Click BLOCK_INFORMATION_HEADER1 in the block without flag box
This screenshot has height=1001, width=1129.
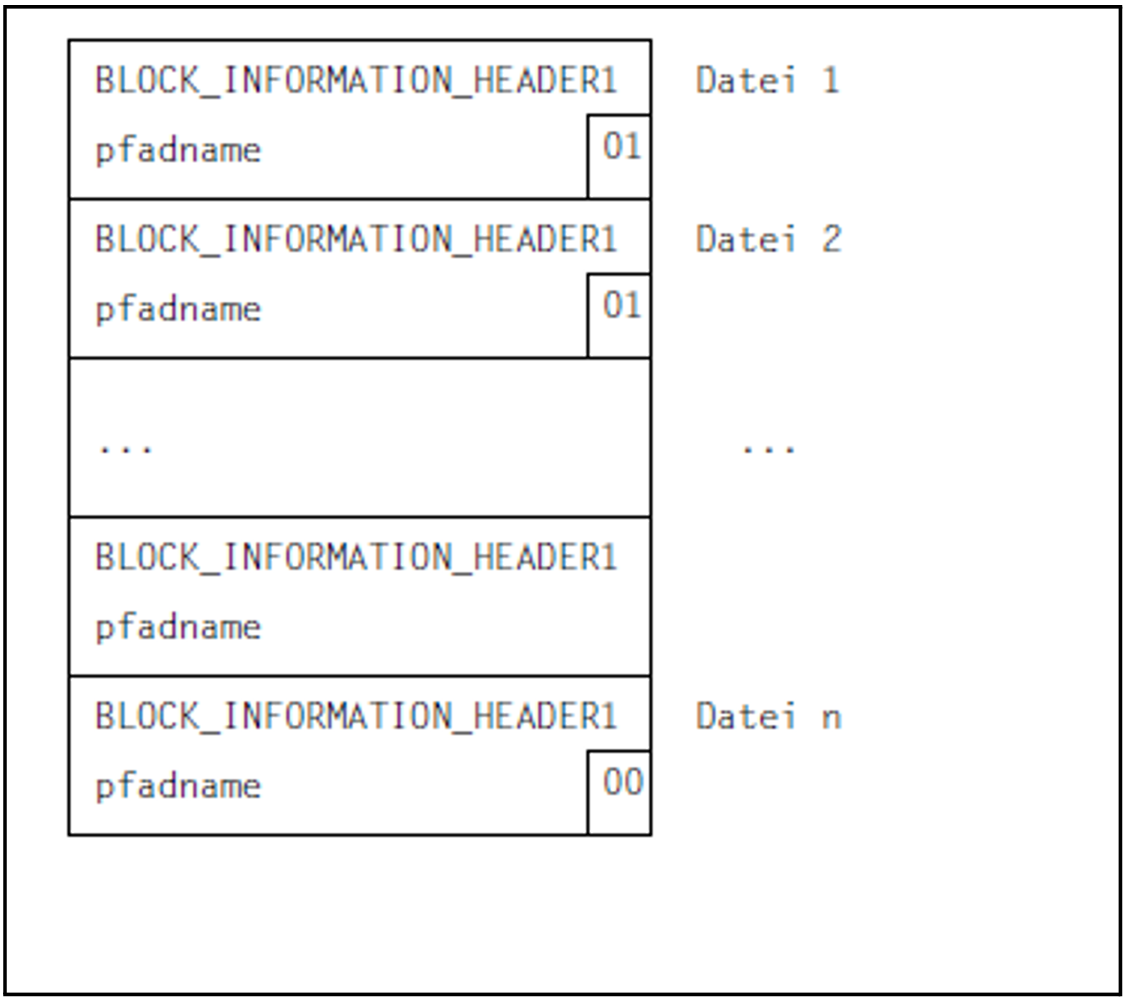pyautogui.click(x=356, y=557)
